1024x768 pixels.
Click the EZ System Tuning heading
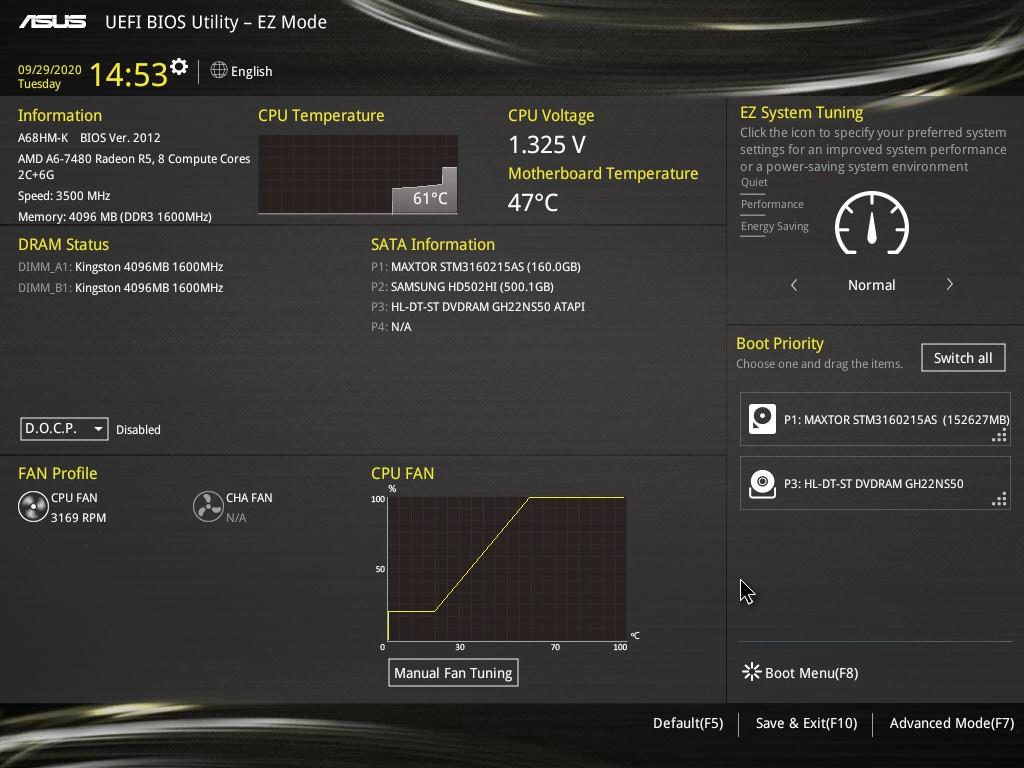click(801, 112)
